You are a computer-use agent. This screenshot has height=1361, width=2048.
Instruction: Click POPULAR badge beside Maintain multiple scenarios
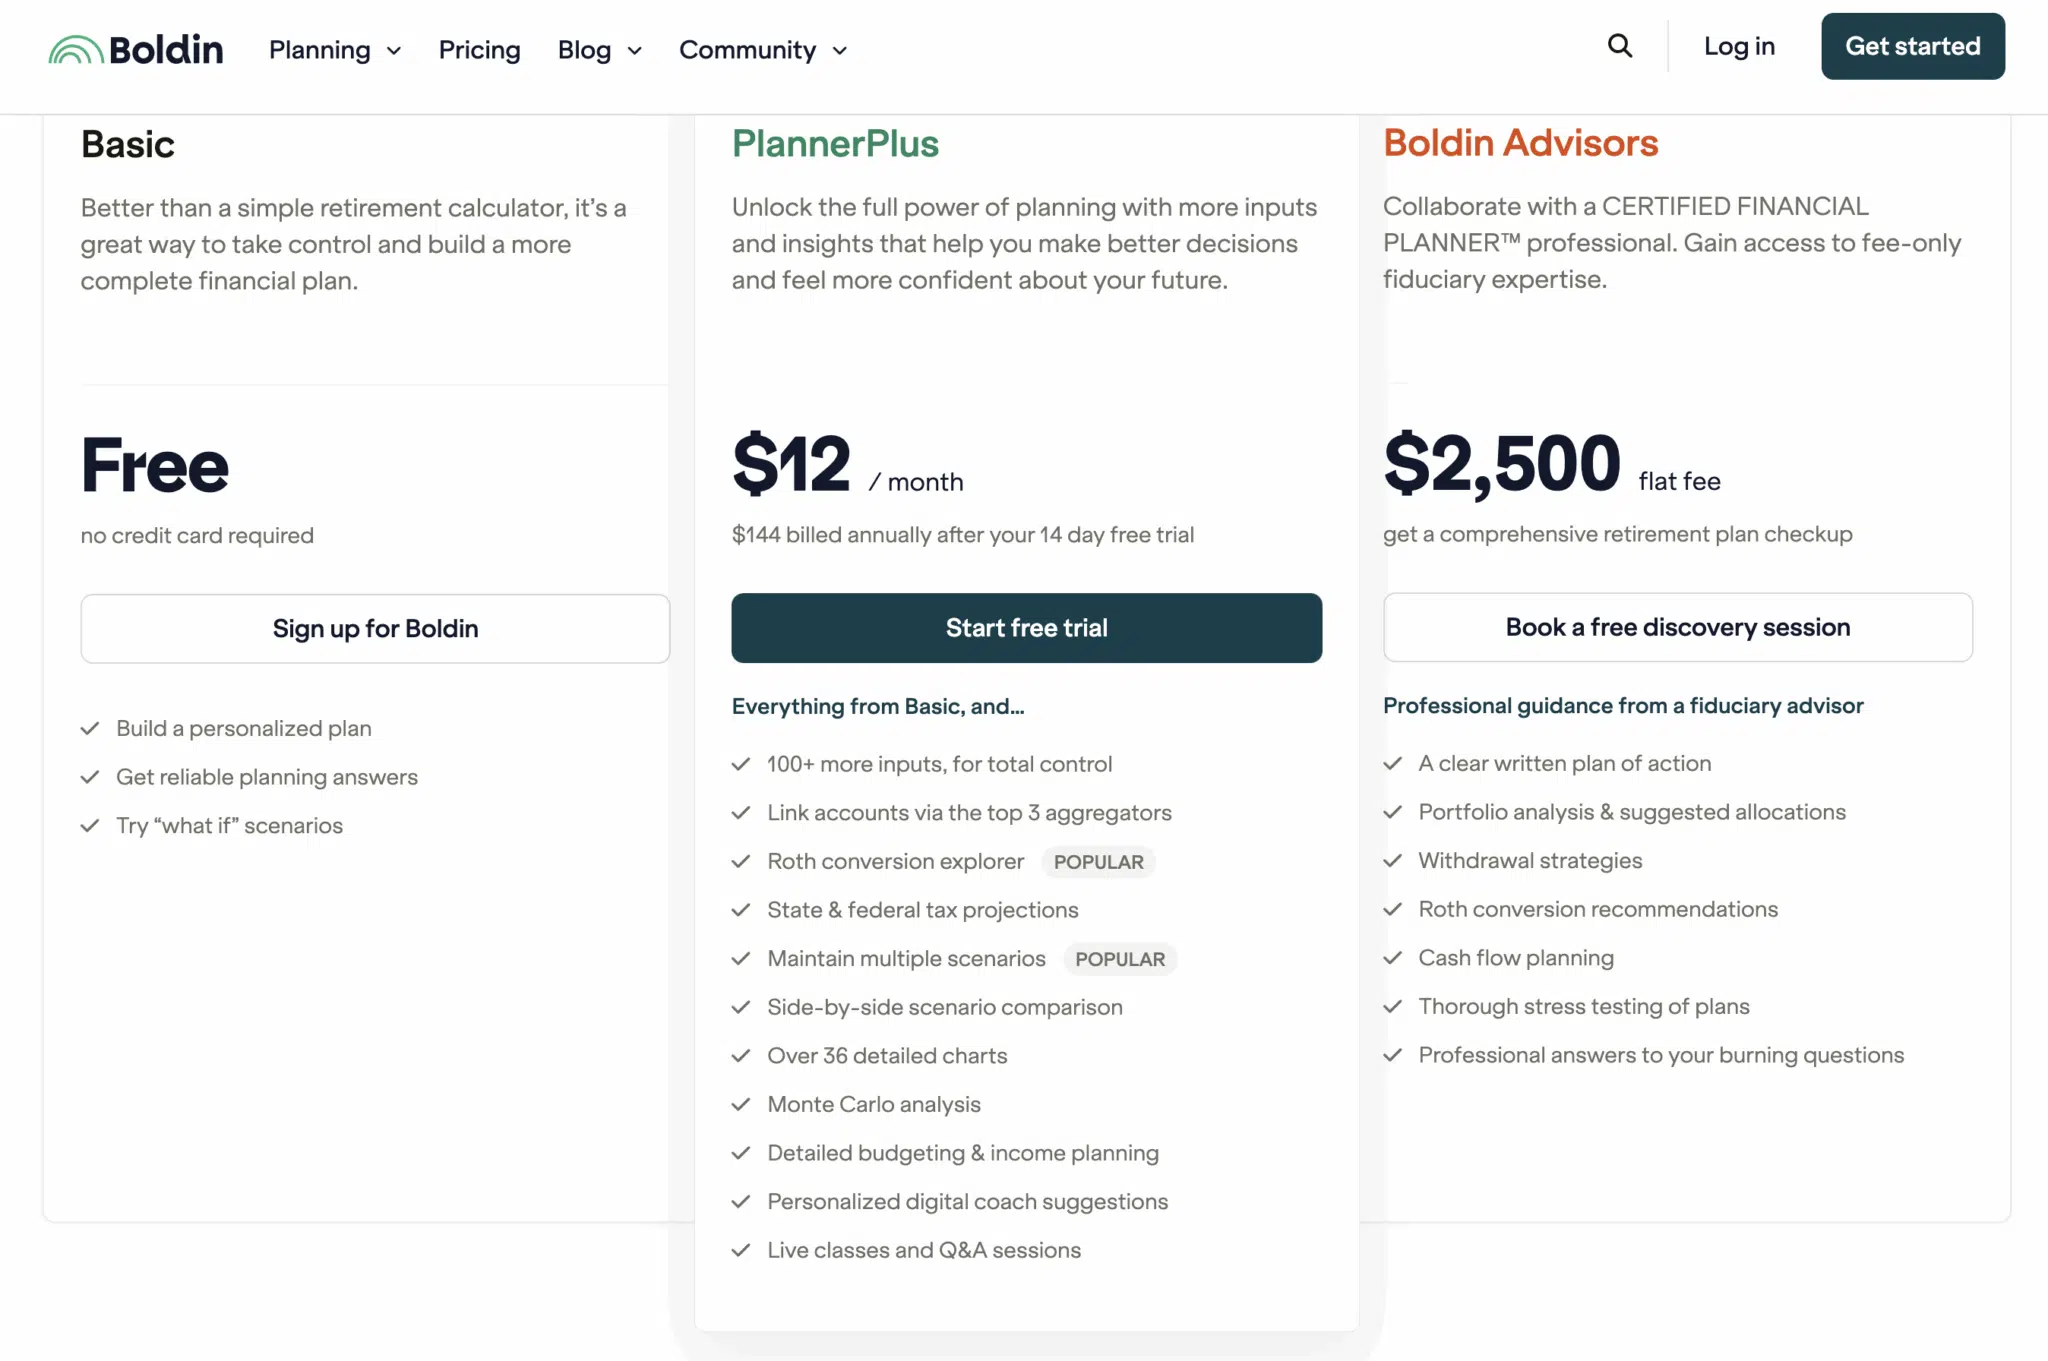(1120, 959)
